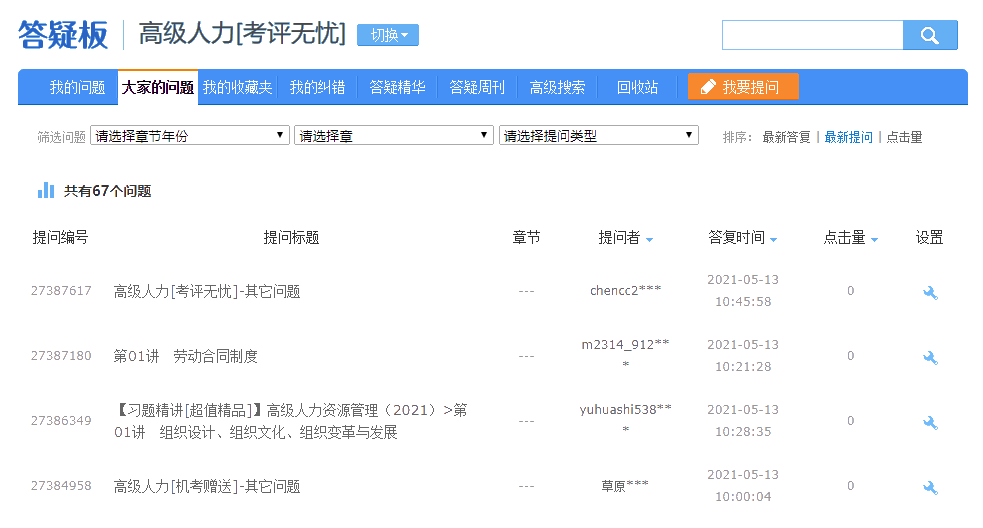Click reply time 2021-05-13 10:28:35
The width and height of the screenshot is (983, 528).
(x=743, y=420)
